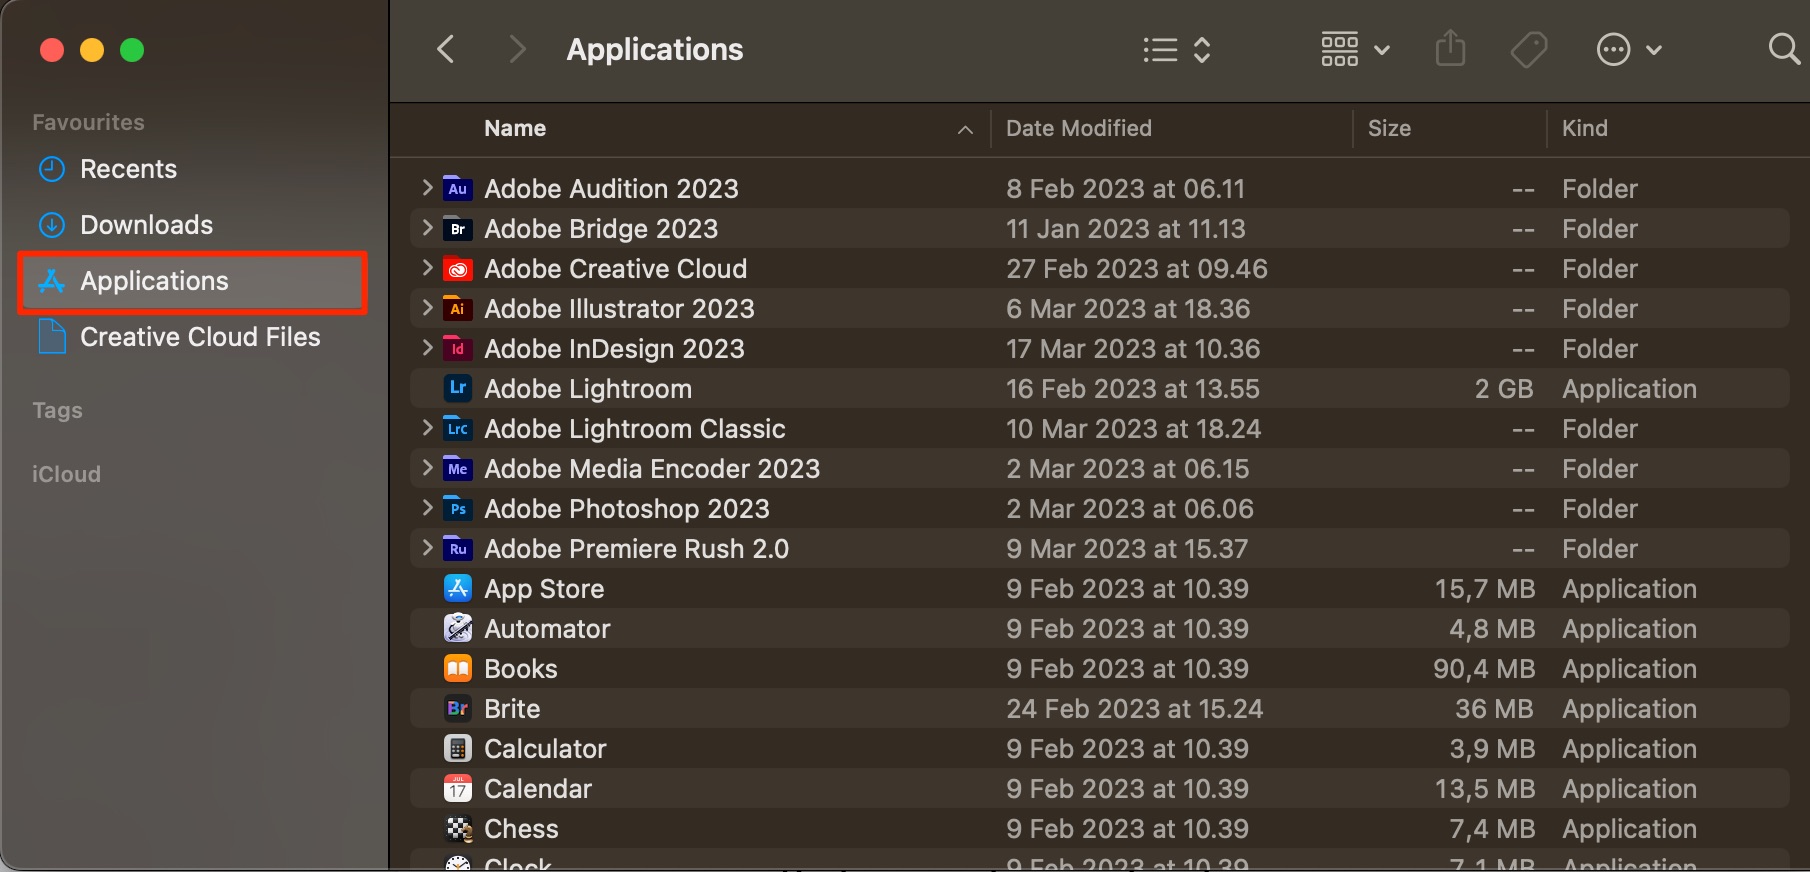The image size is (1810, 872).
Task: Click the Recents clock icon in sidebar
Action: point(51,169)
